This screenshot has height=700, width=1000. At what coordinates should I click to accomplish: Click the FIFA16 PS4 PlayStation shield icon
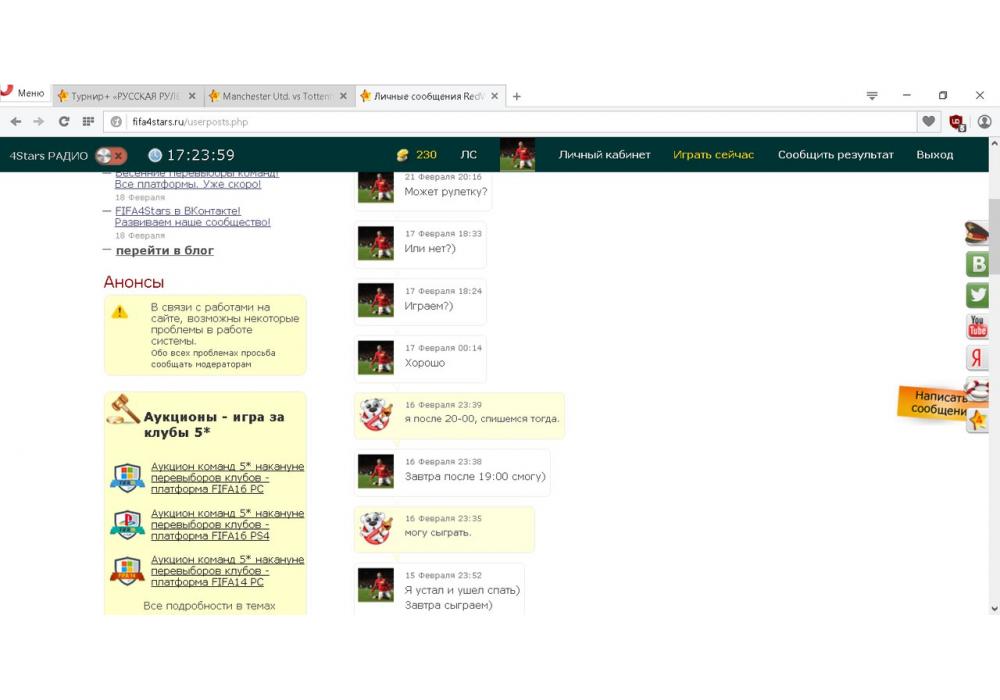pyautogui.click(x=127, y=524)
